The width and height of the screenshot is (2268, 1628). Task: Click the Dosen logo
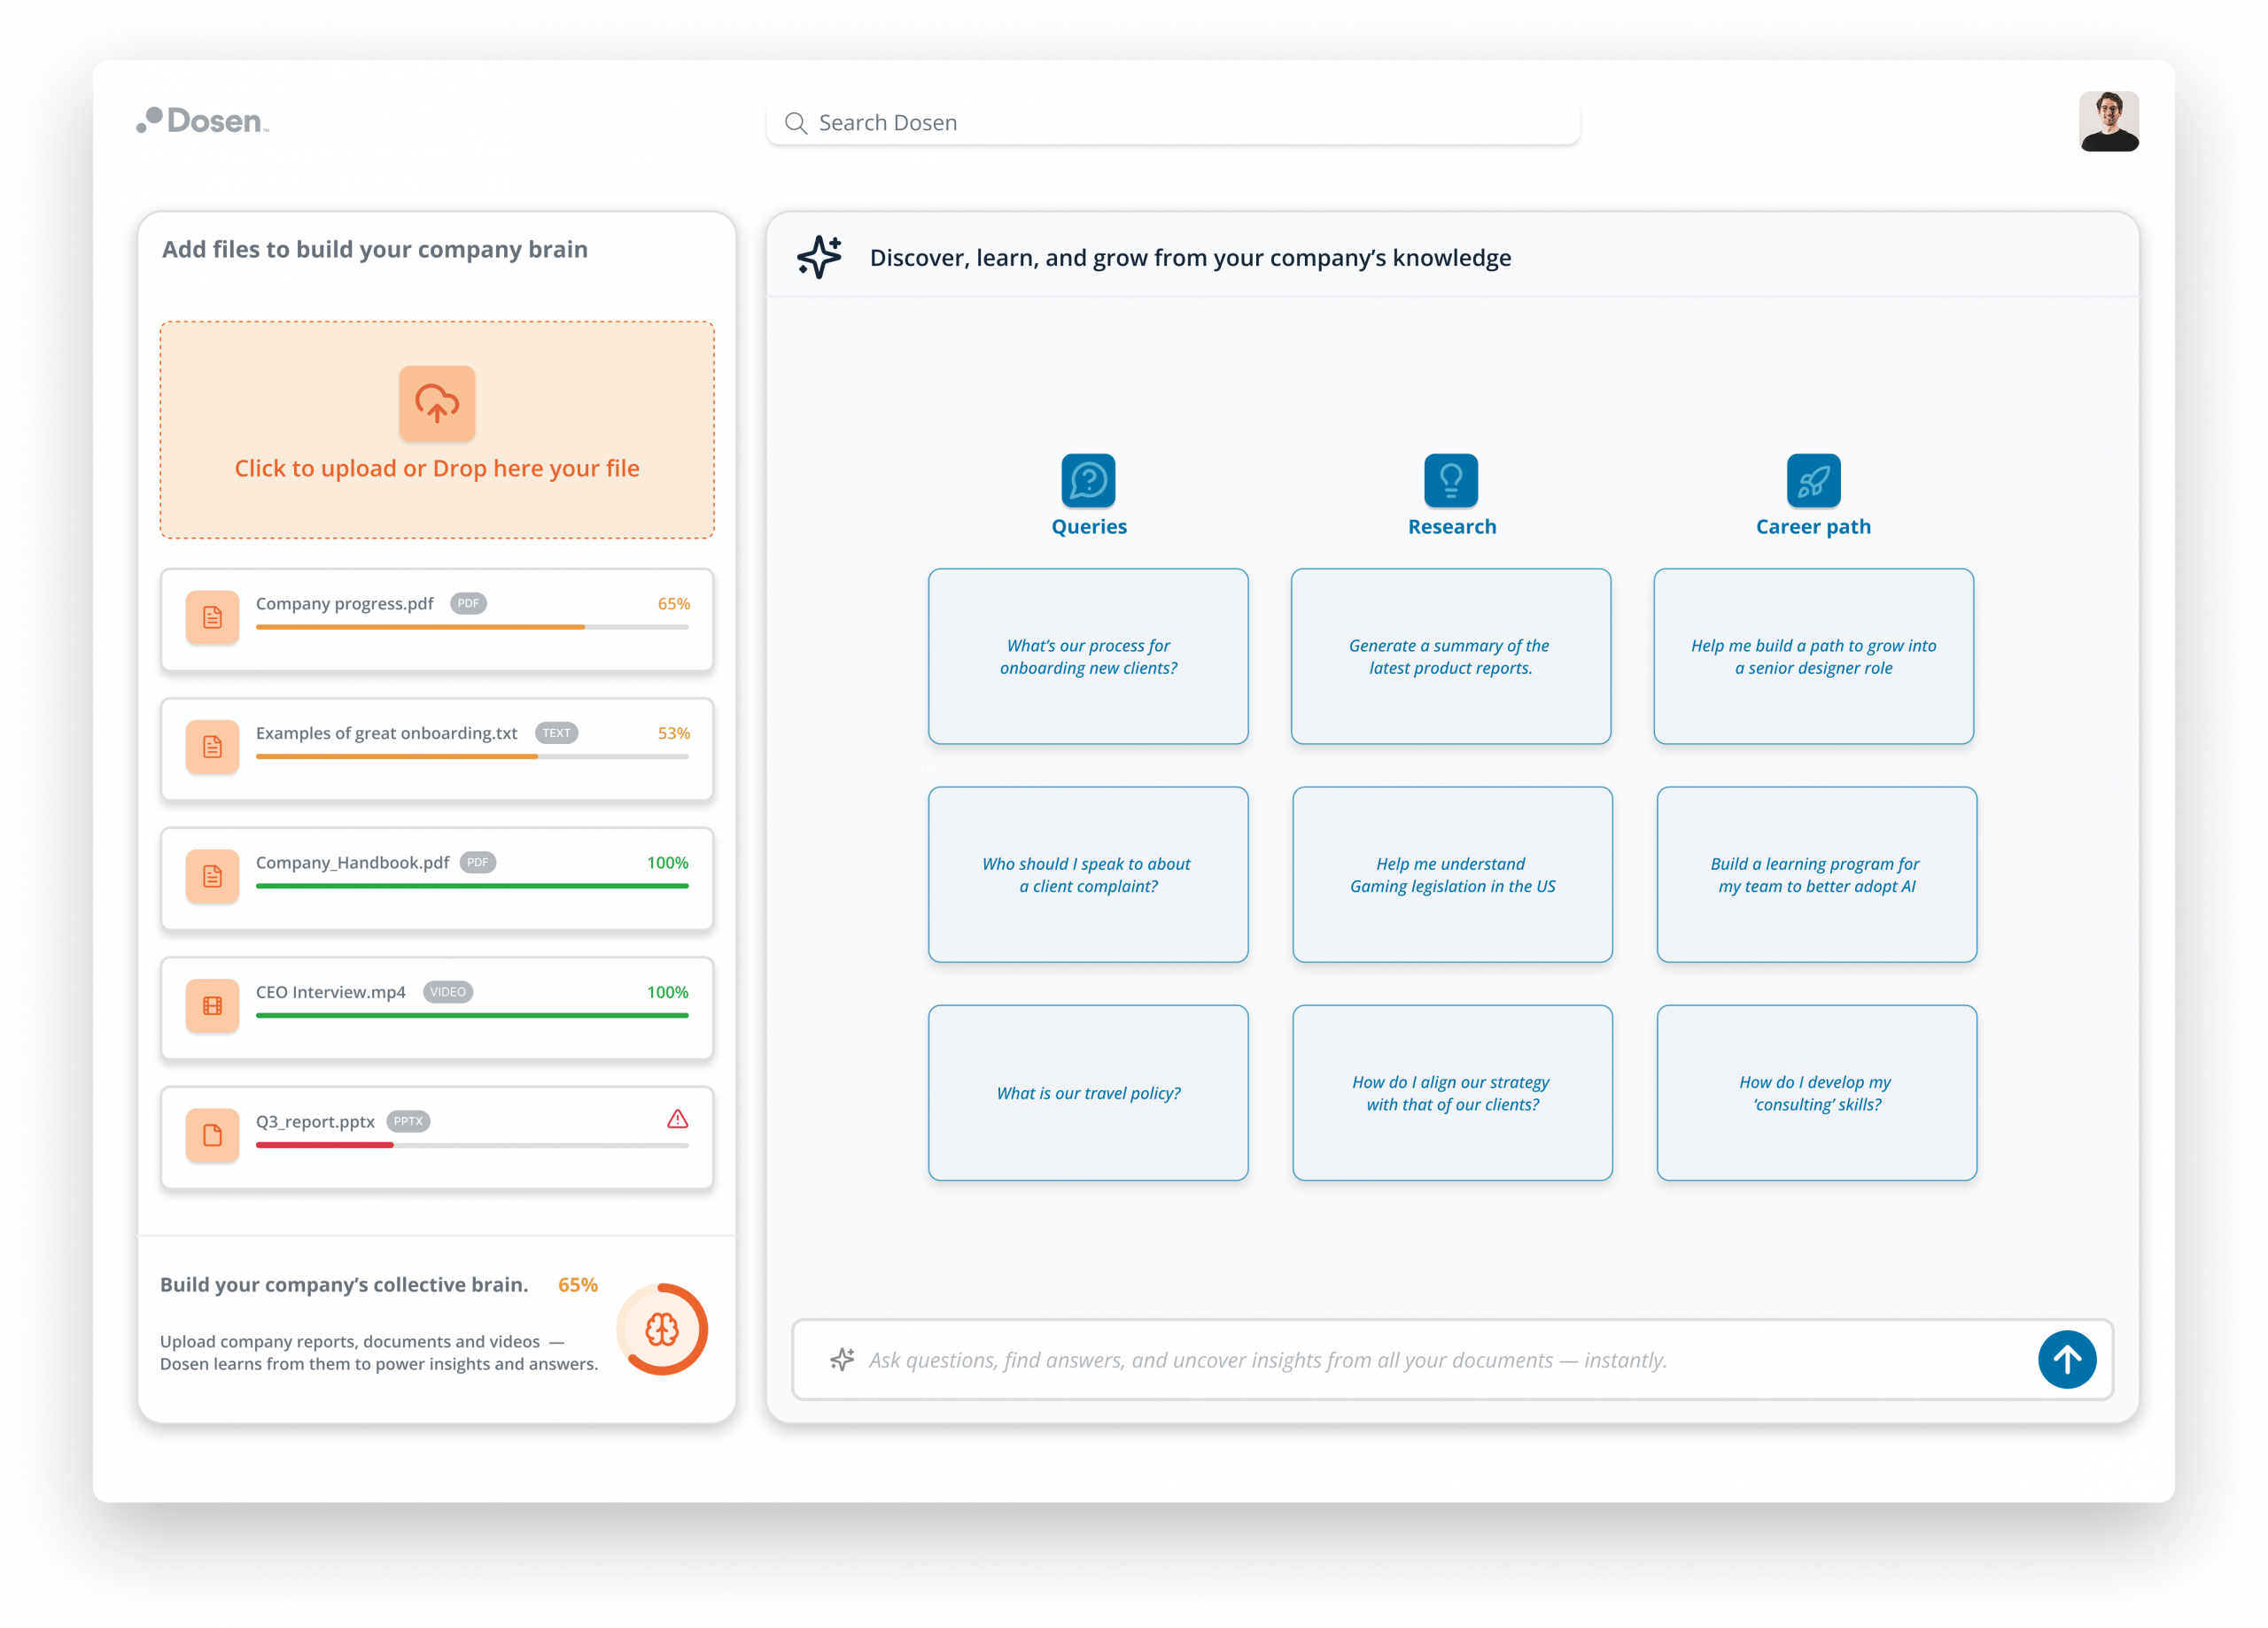(x=203, y=121)
